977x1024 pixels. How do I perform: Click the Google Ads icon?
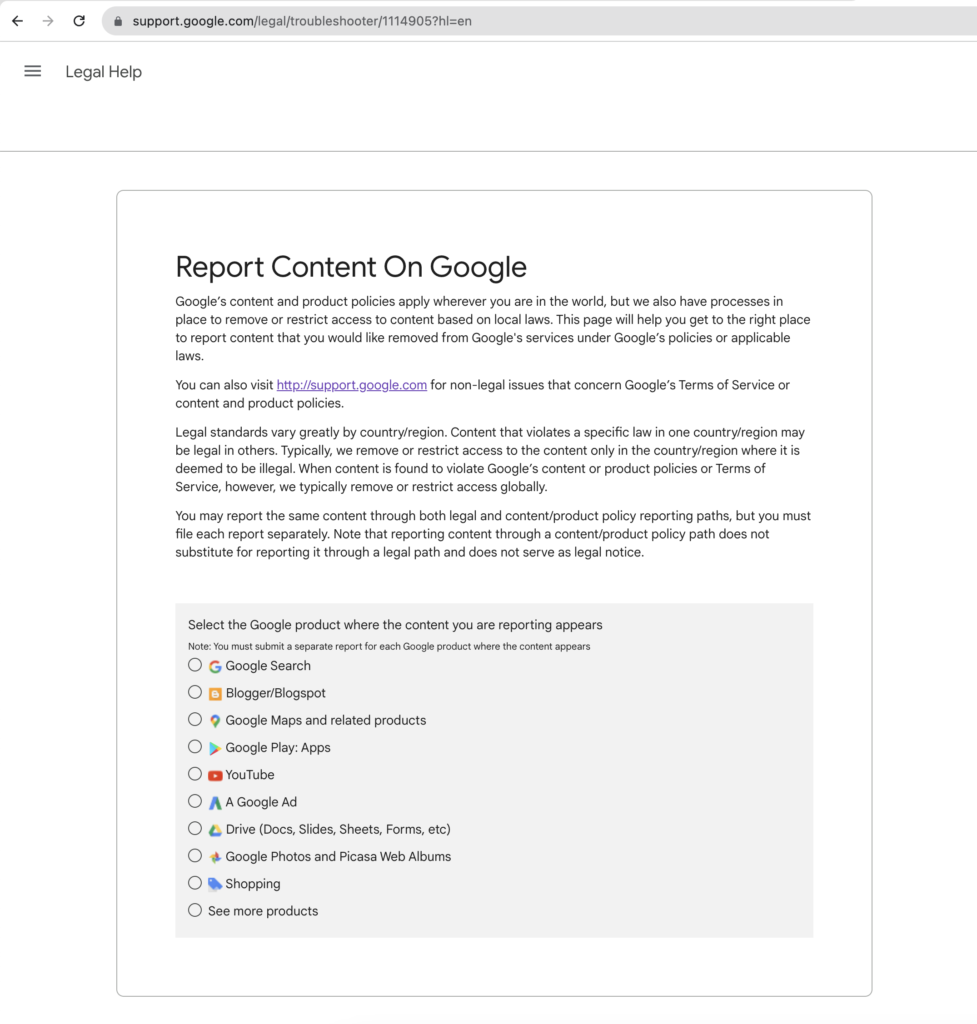click(x=215, y=803)
